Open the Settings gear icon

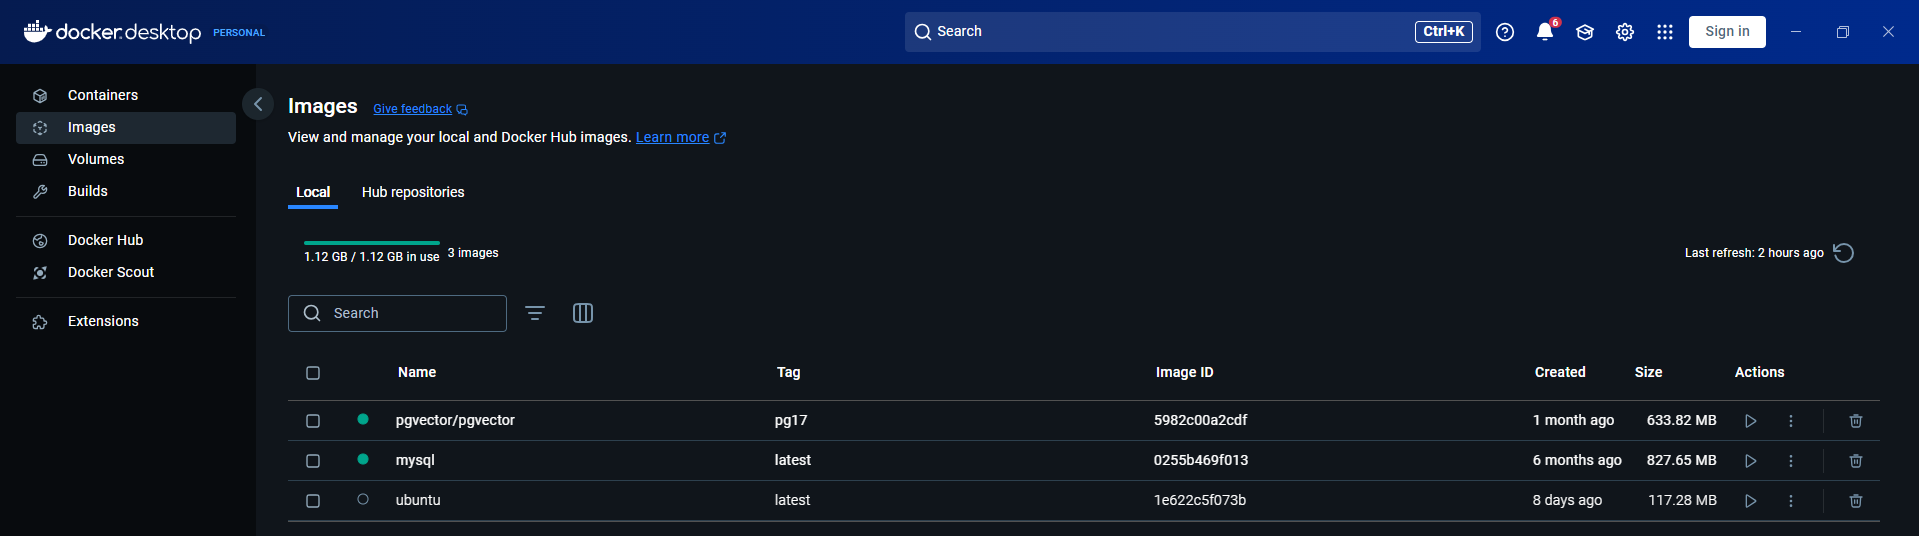[x=1625, y=32]
